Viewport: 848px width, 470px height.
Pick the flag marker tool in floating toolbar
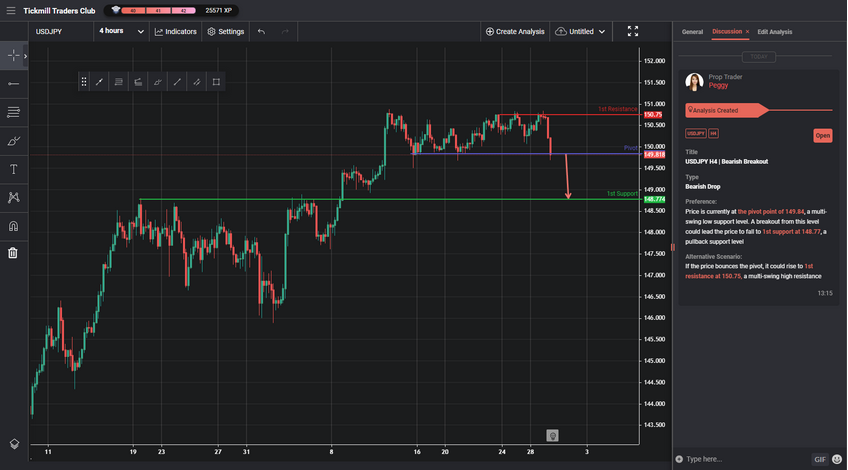pyautogui.click(x=138, y=82)
